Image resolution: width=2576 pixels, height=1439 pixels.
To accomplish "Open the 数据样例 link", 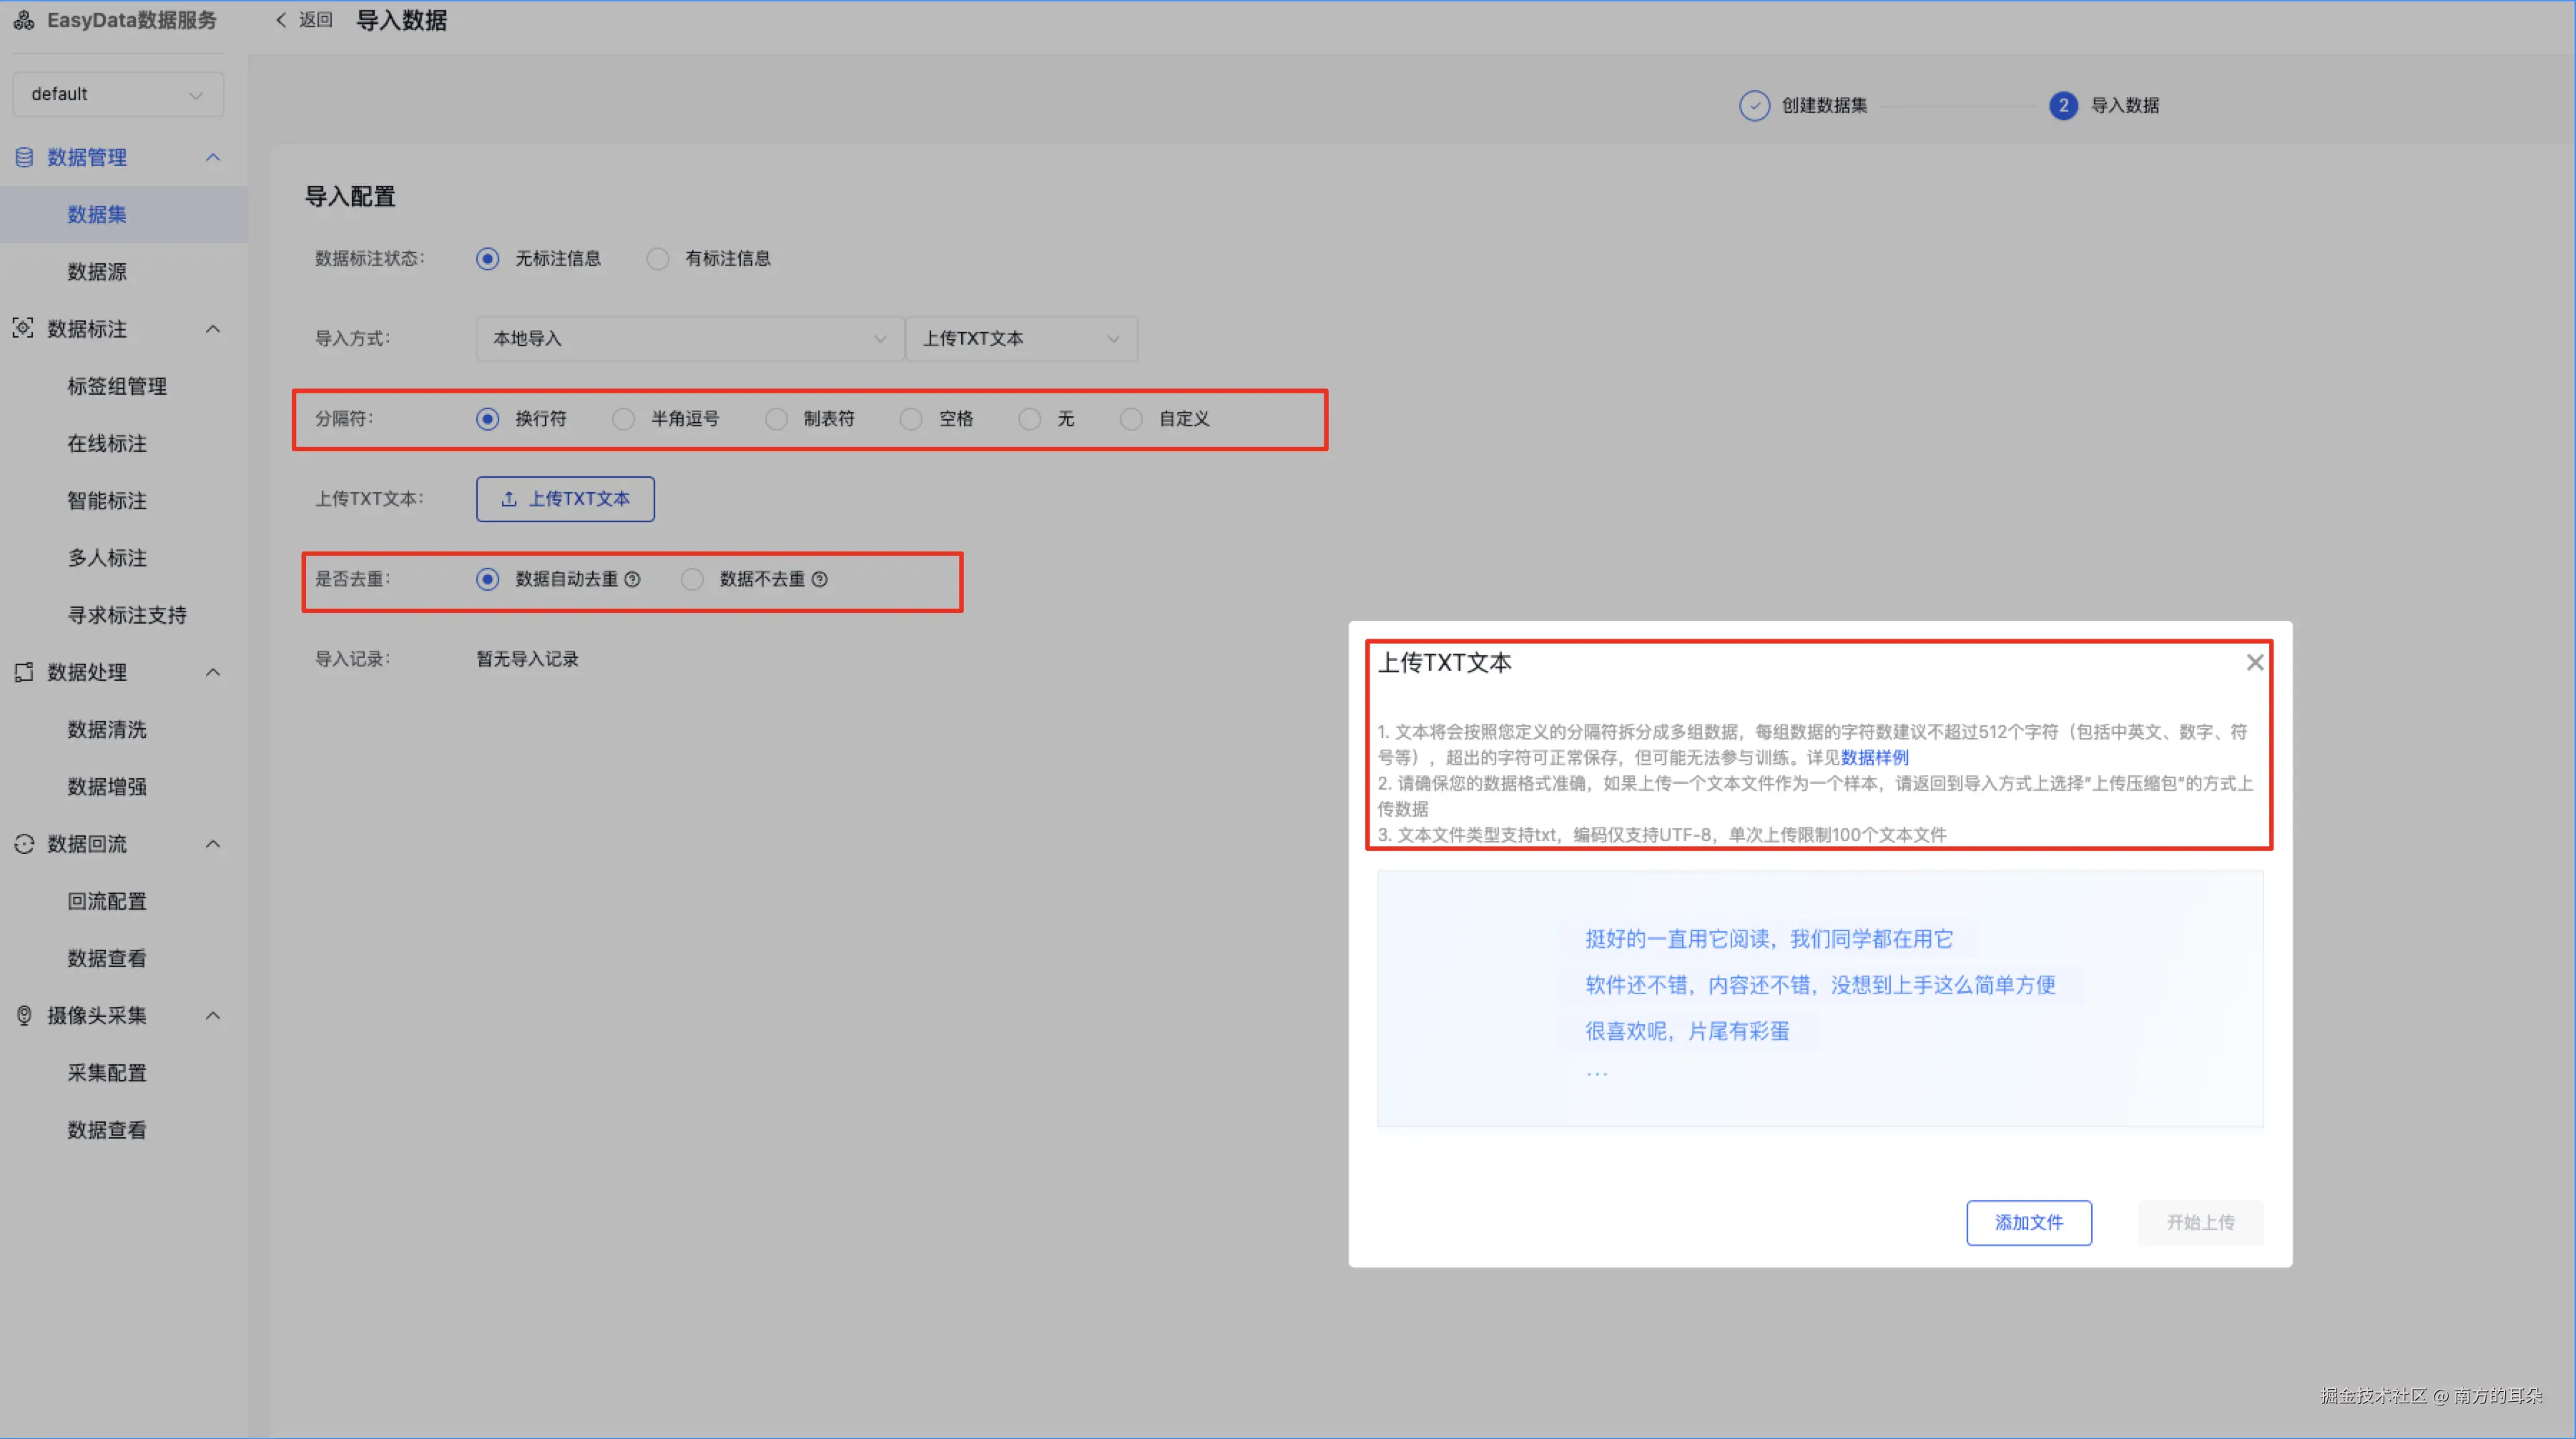I will tap(1874, 757).
